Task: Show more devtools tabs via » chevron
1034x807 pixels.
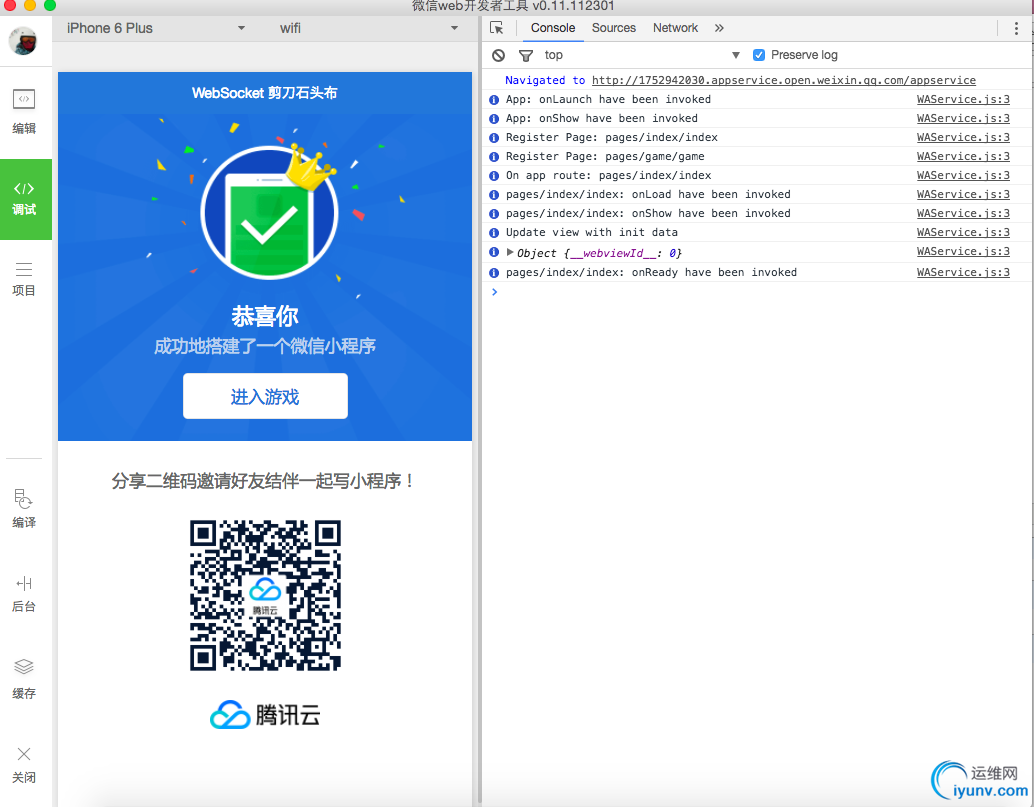Action: click(719, 28)
